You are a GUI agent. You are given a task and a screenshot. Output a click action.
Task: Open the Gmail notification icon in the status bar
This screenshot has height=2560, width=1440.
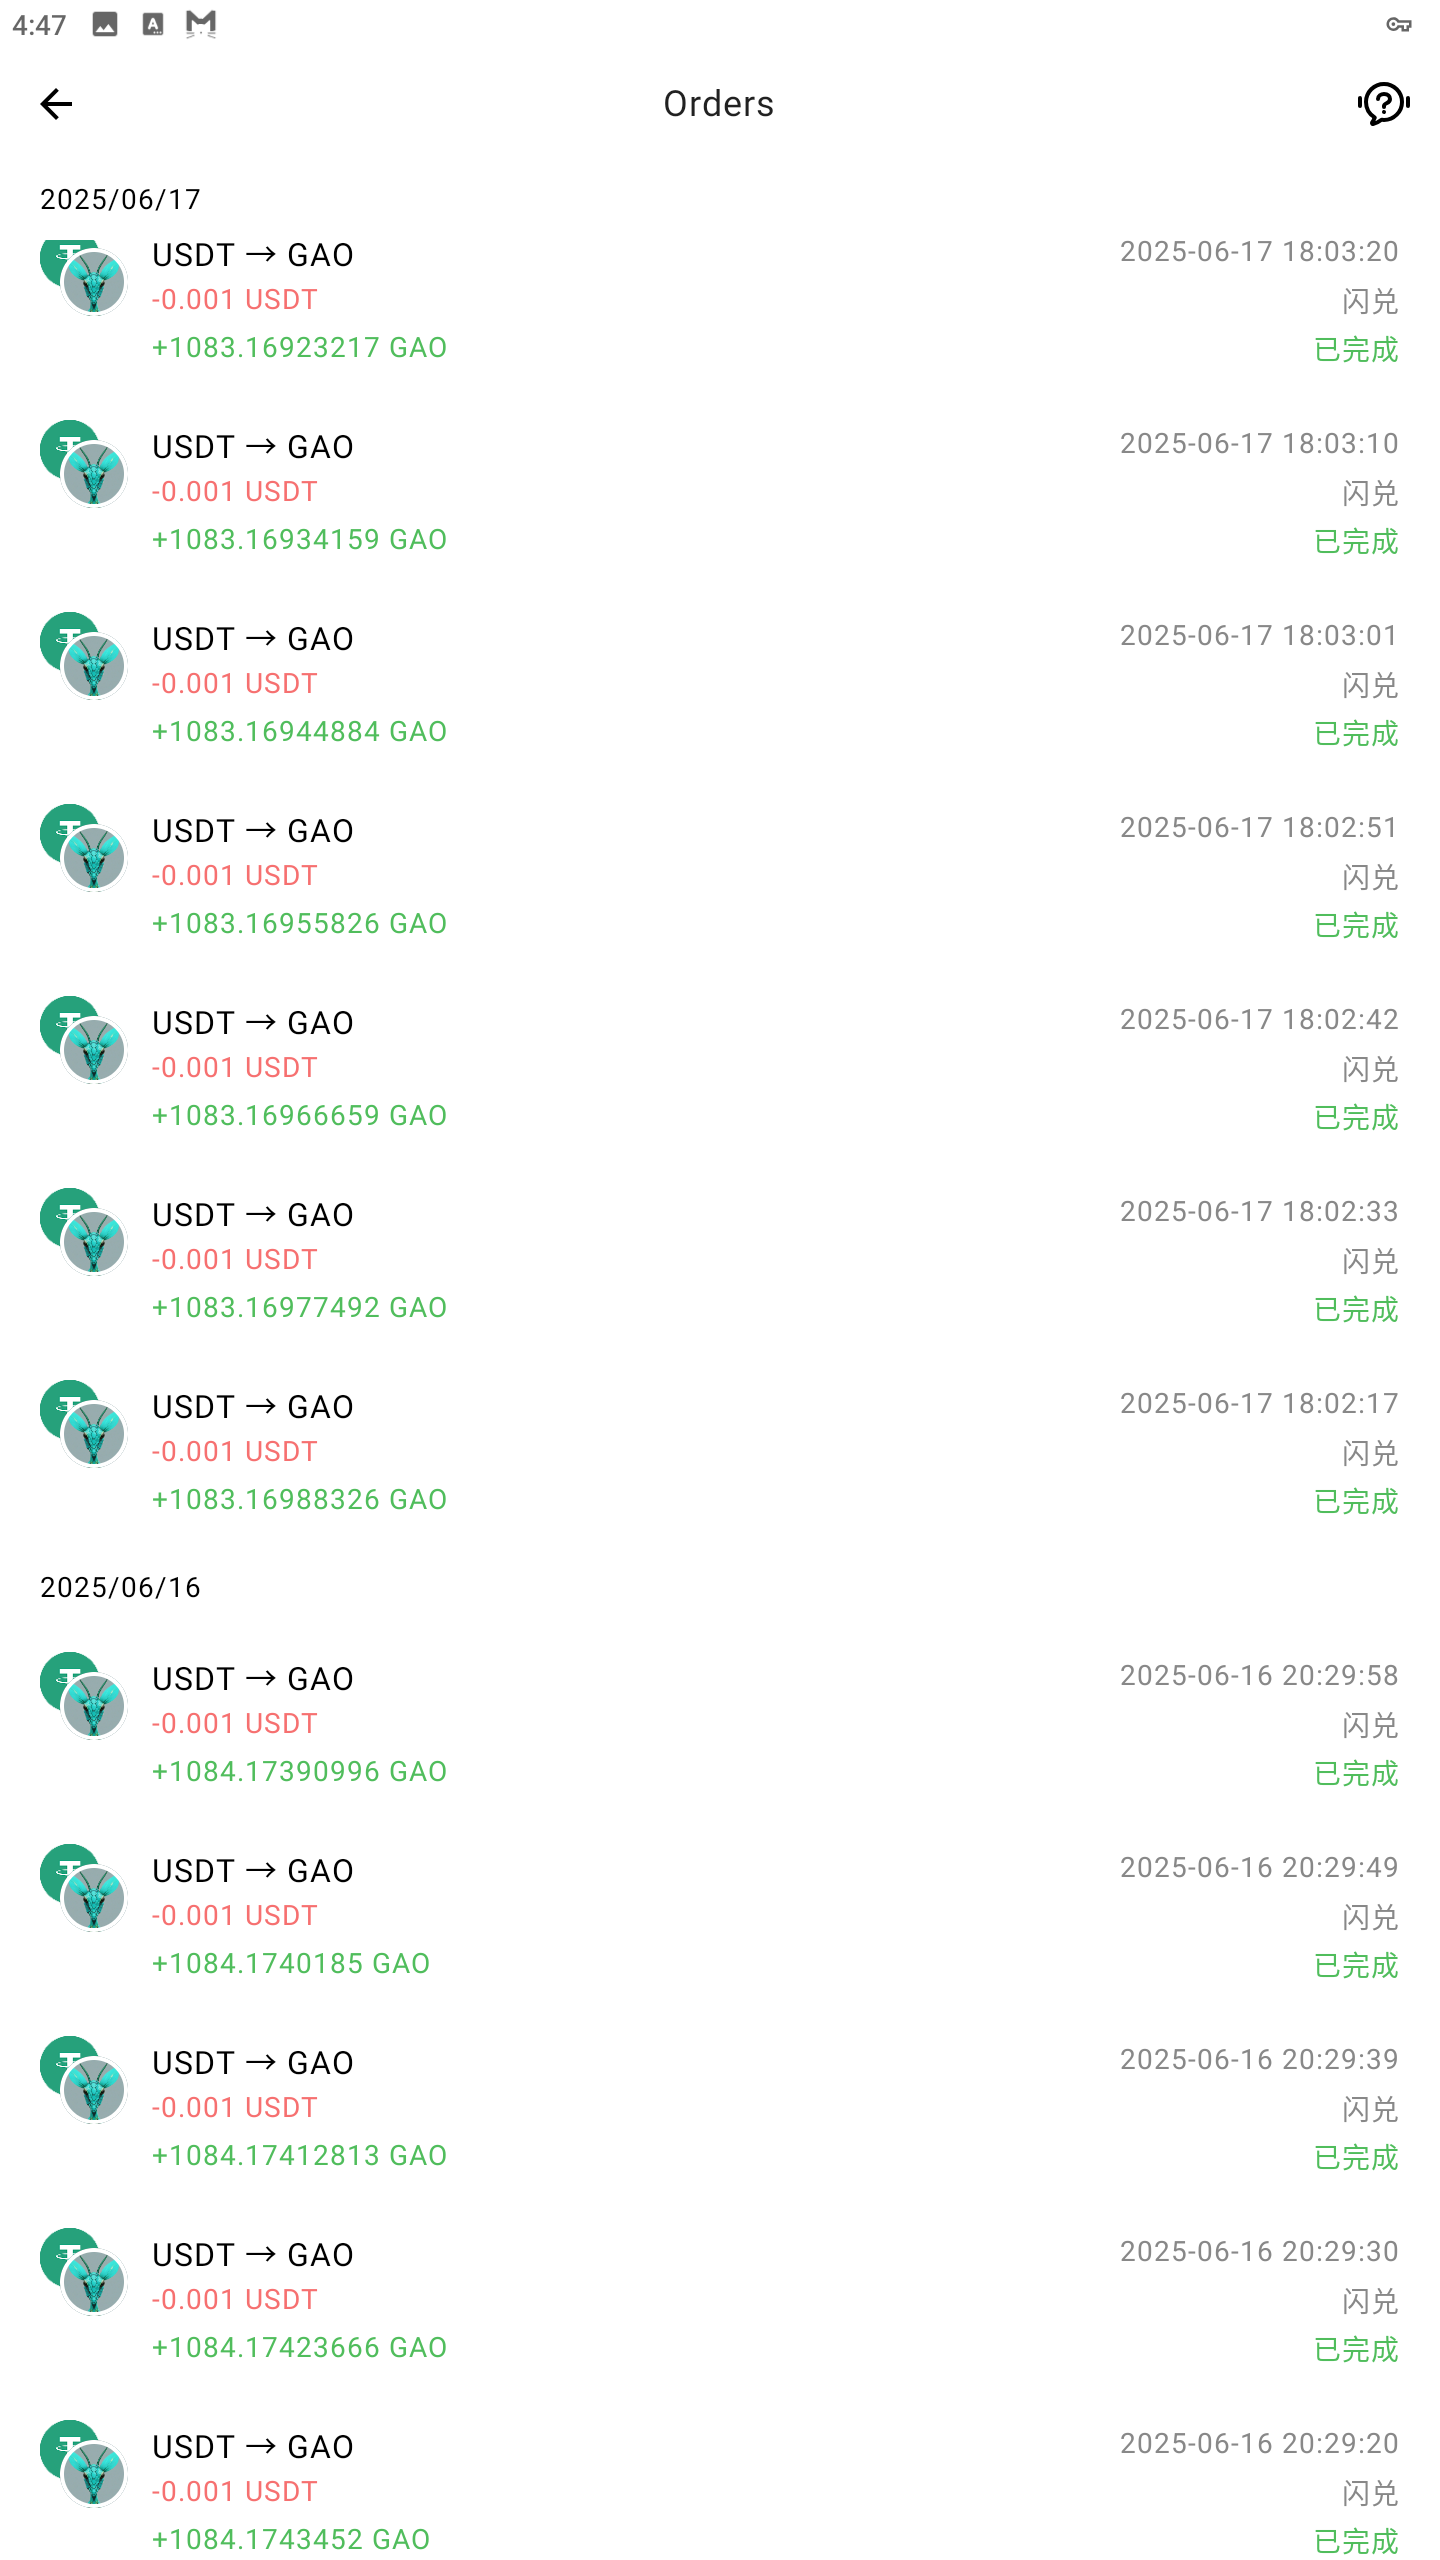(x=201, y=24)
